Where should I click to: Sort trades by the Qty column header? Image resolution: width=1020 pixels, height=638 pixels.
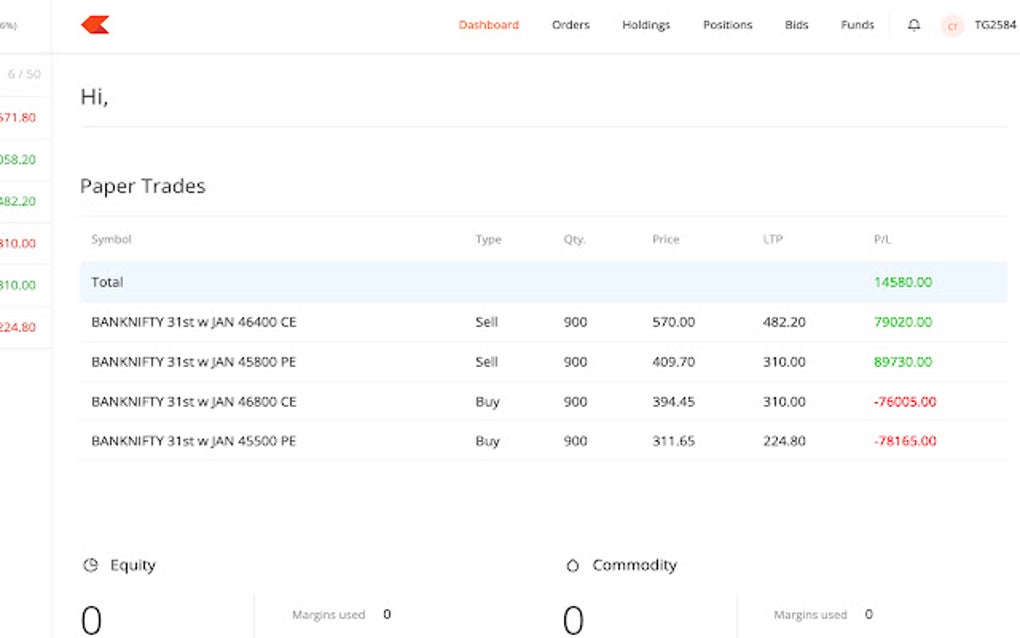[573, 239]
